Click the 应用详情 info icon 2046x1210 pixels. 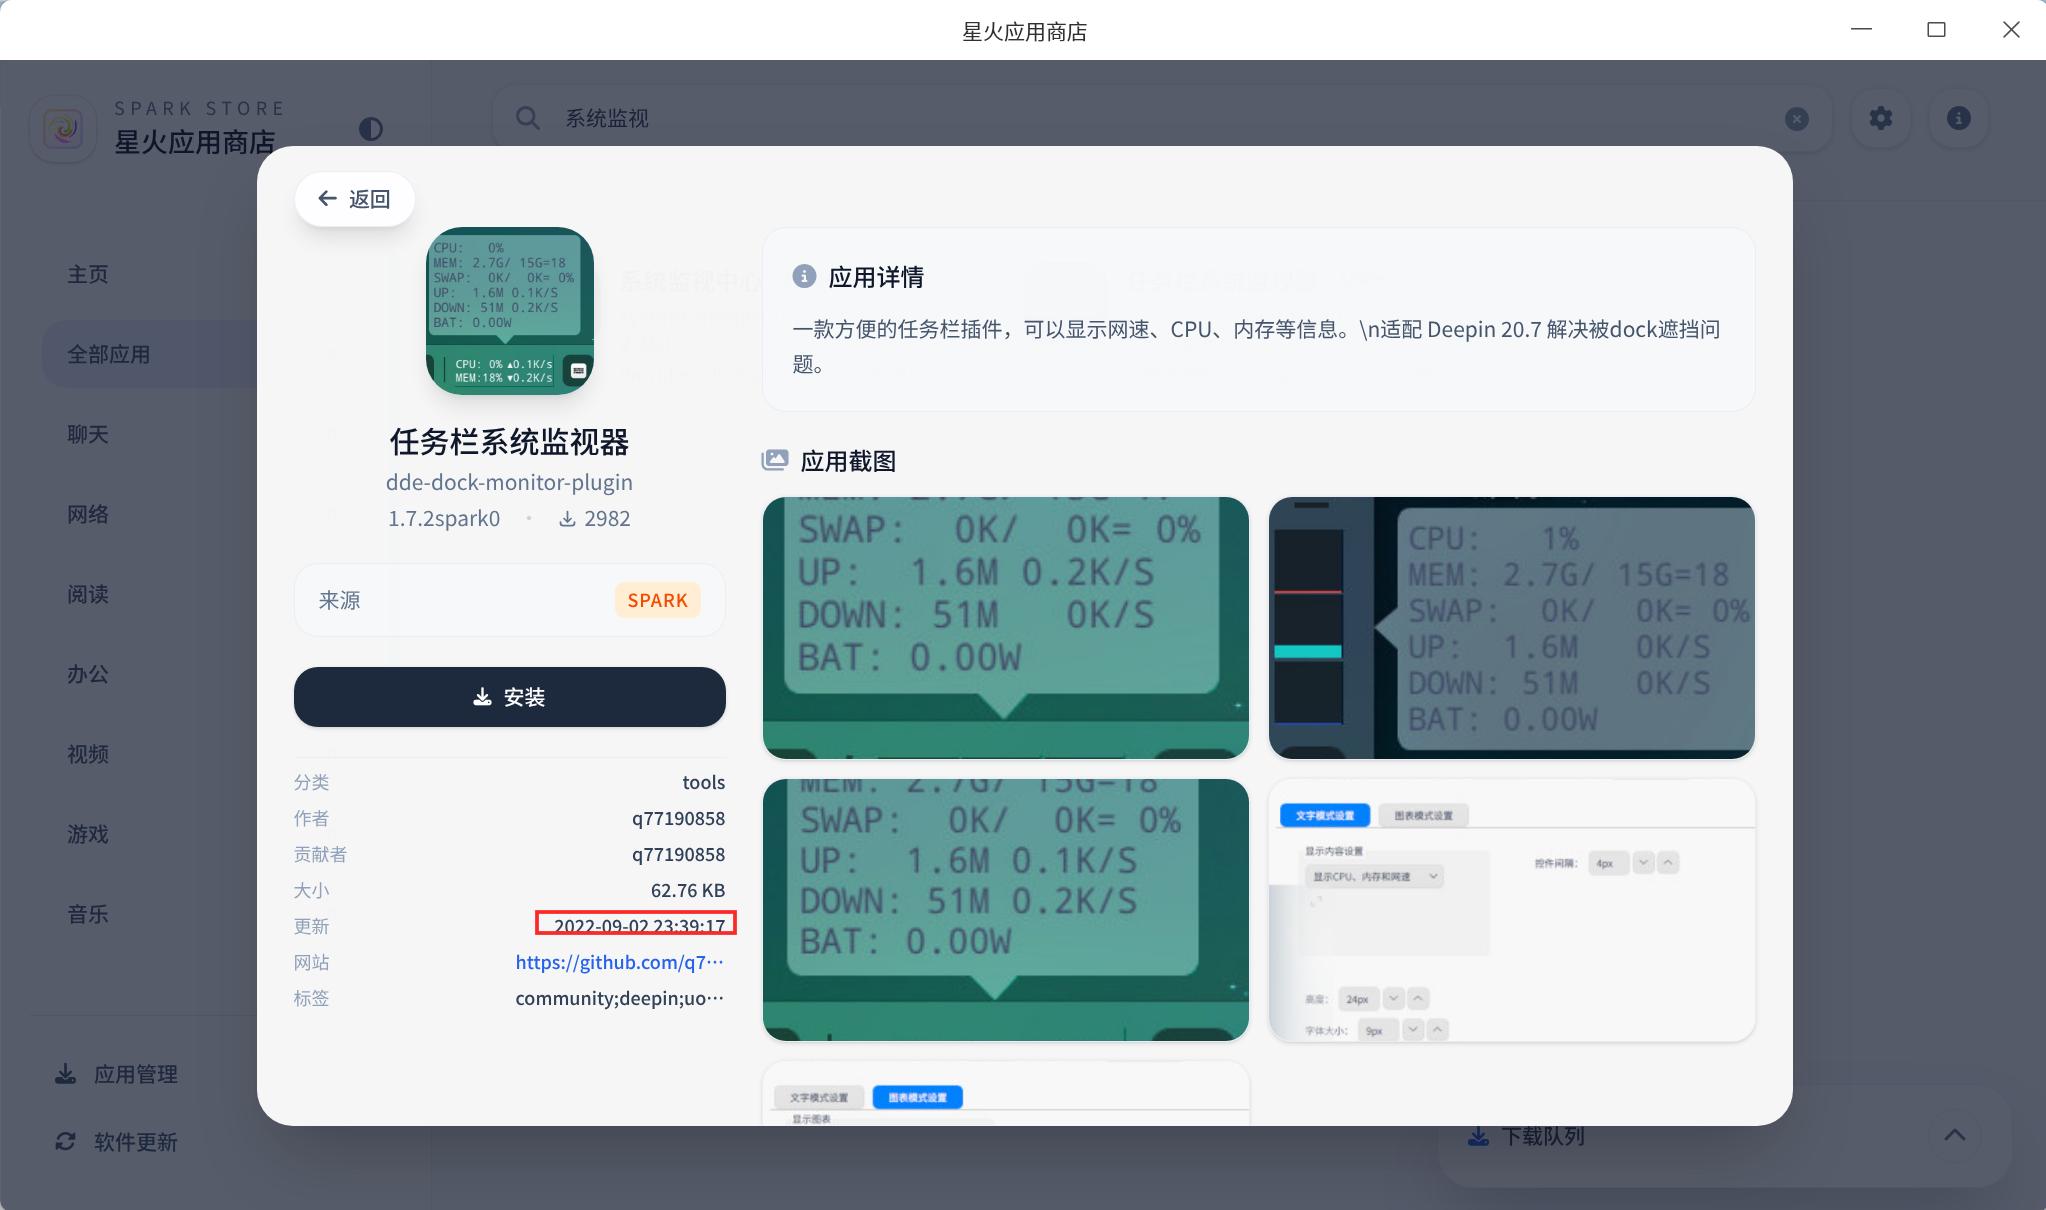coord(804,276)
